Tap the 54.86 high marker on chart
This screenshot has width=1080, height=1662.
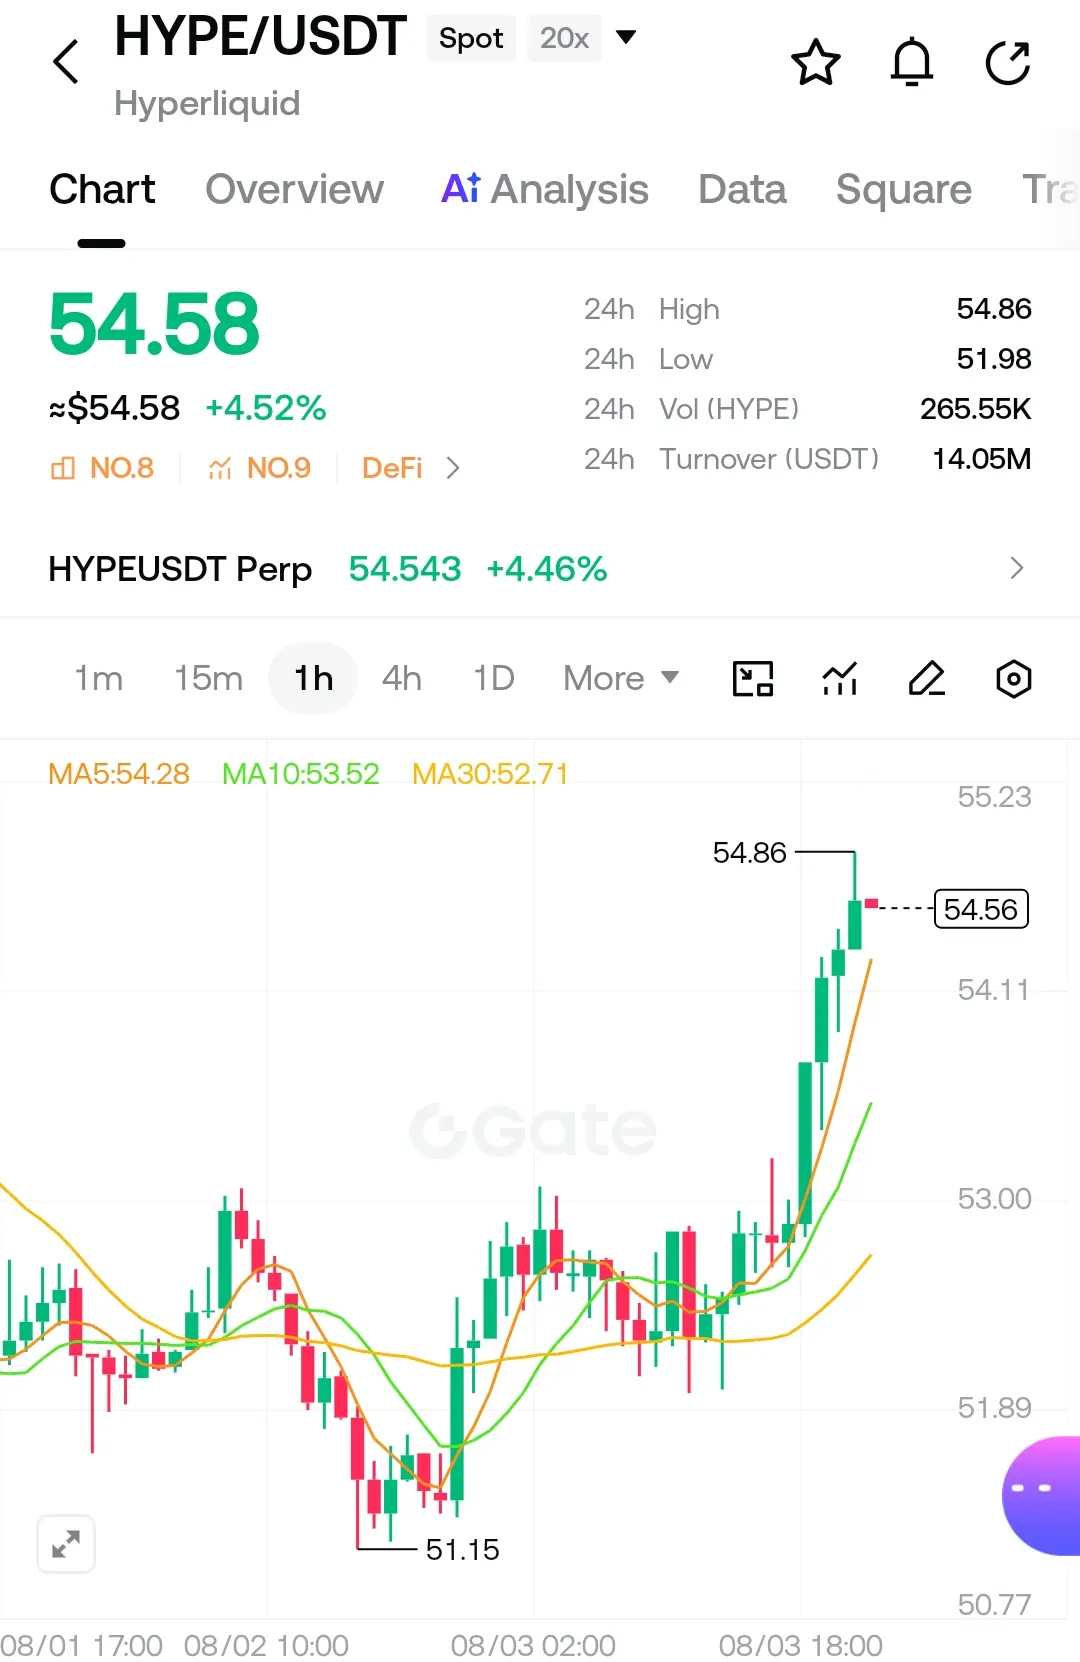(x=750, y=852)
